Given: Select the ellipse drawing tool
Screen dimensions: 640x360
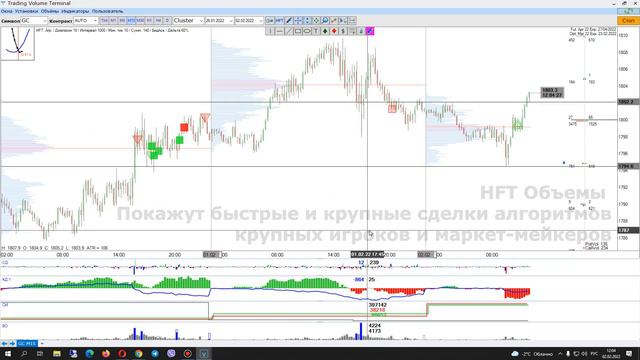Looking at the screenshot, I should (307, 31).
